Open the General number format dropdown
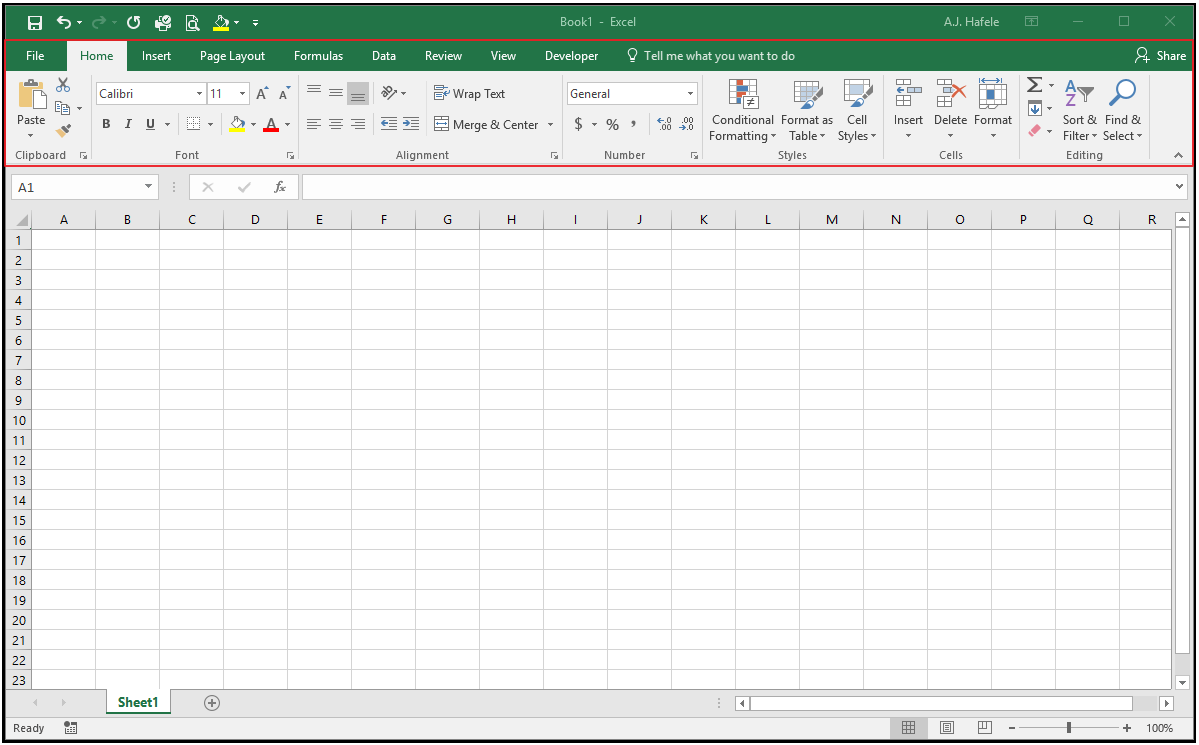 (x=690, y=93)
